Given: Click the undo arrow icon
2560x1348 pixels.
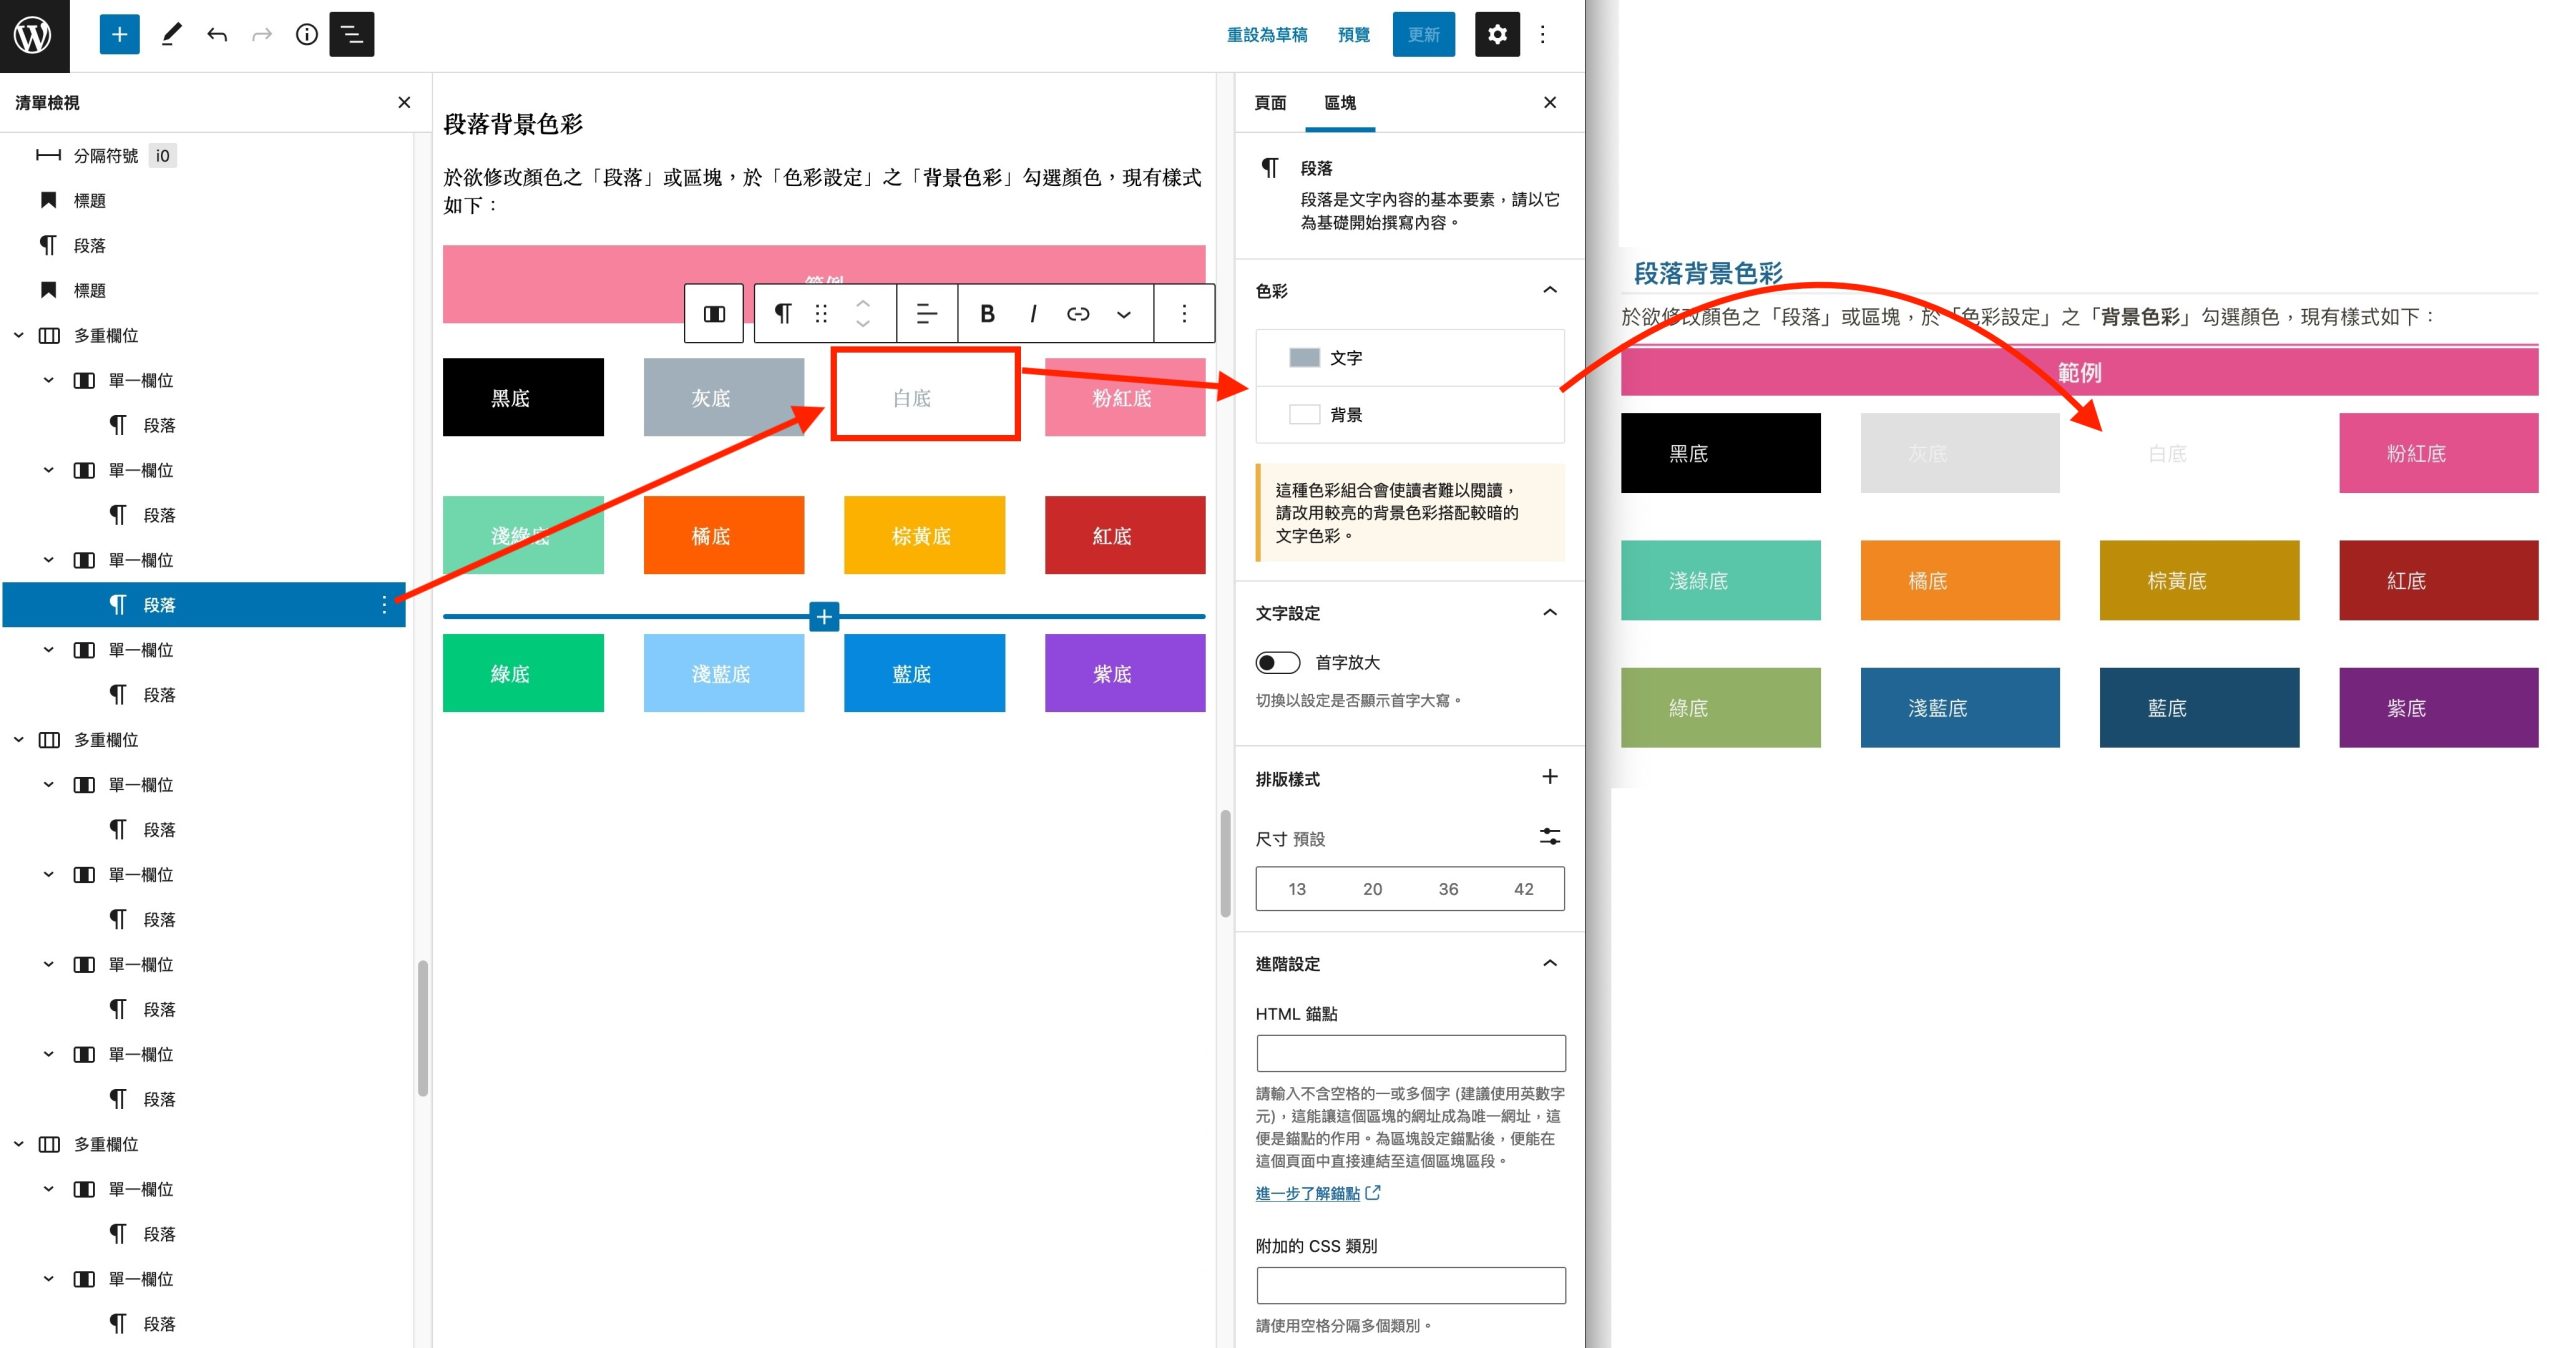Looking at the screenshot, I should point(217,35).
